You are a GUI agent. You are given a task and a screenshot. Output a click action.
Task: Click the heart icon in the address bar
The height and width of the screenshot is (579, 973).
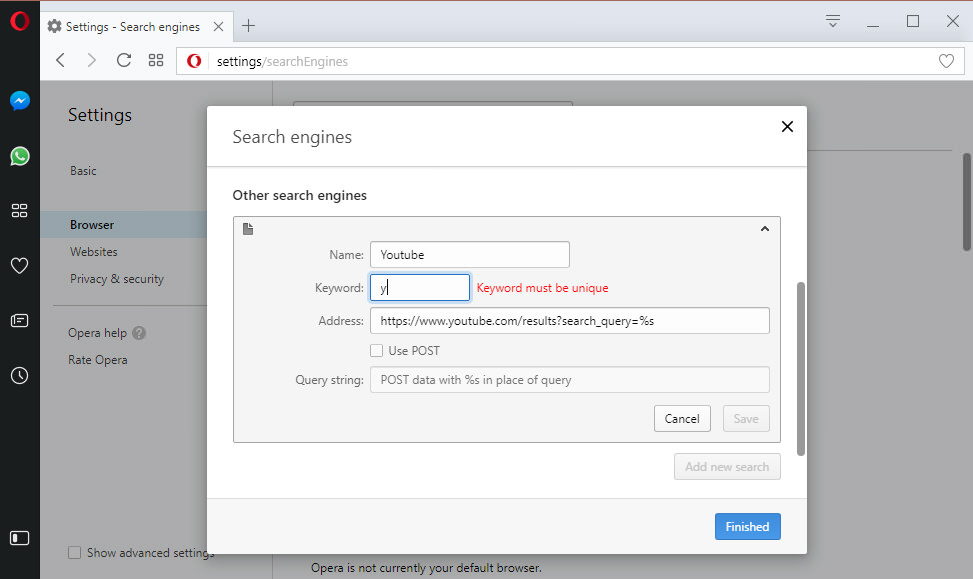tap(946, 61)
